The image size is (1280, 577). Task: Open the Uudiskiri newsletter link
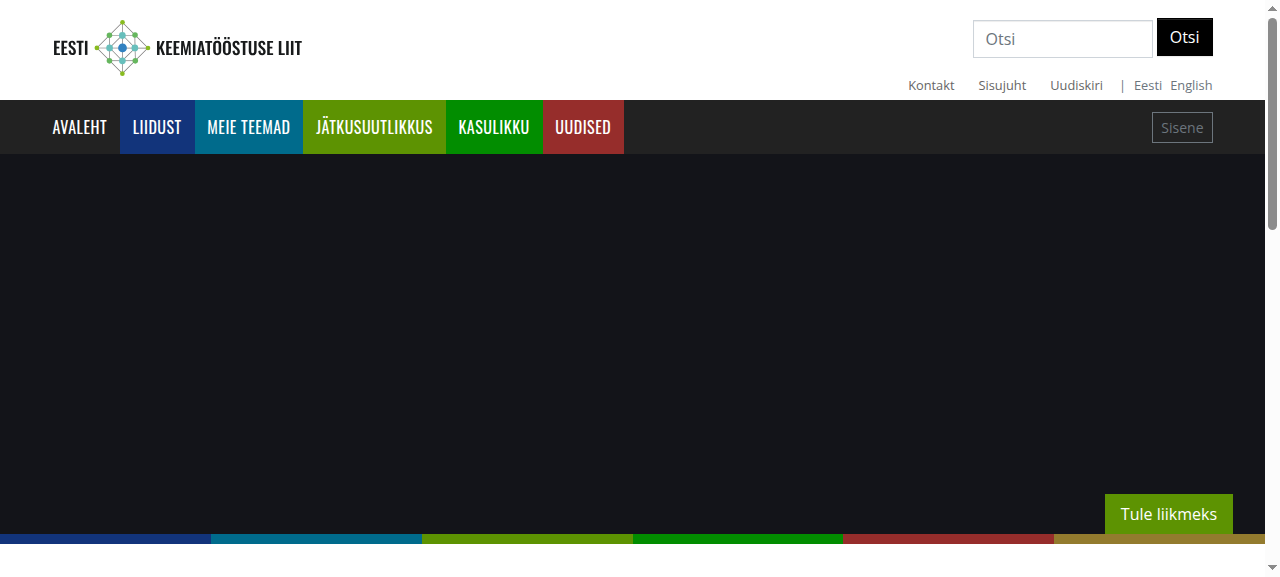click(x=1076, y=86)
